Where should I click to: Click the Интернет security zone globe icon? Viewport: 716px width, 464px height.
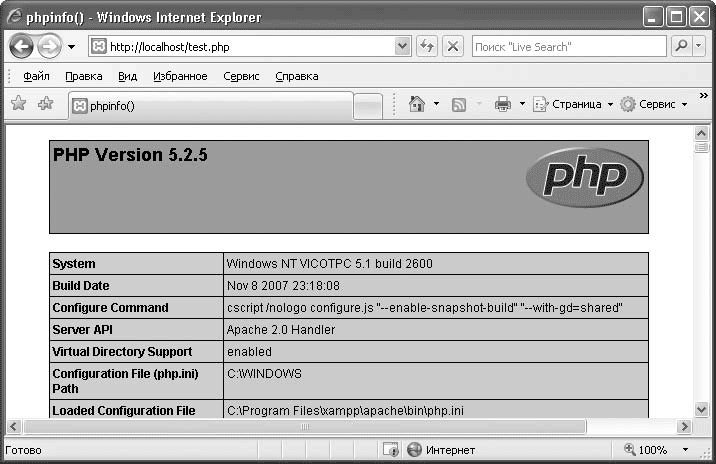(414, 450)
